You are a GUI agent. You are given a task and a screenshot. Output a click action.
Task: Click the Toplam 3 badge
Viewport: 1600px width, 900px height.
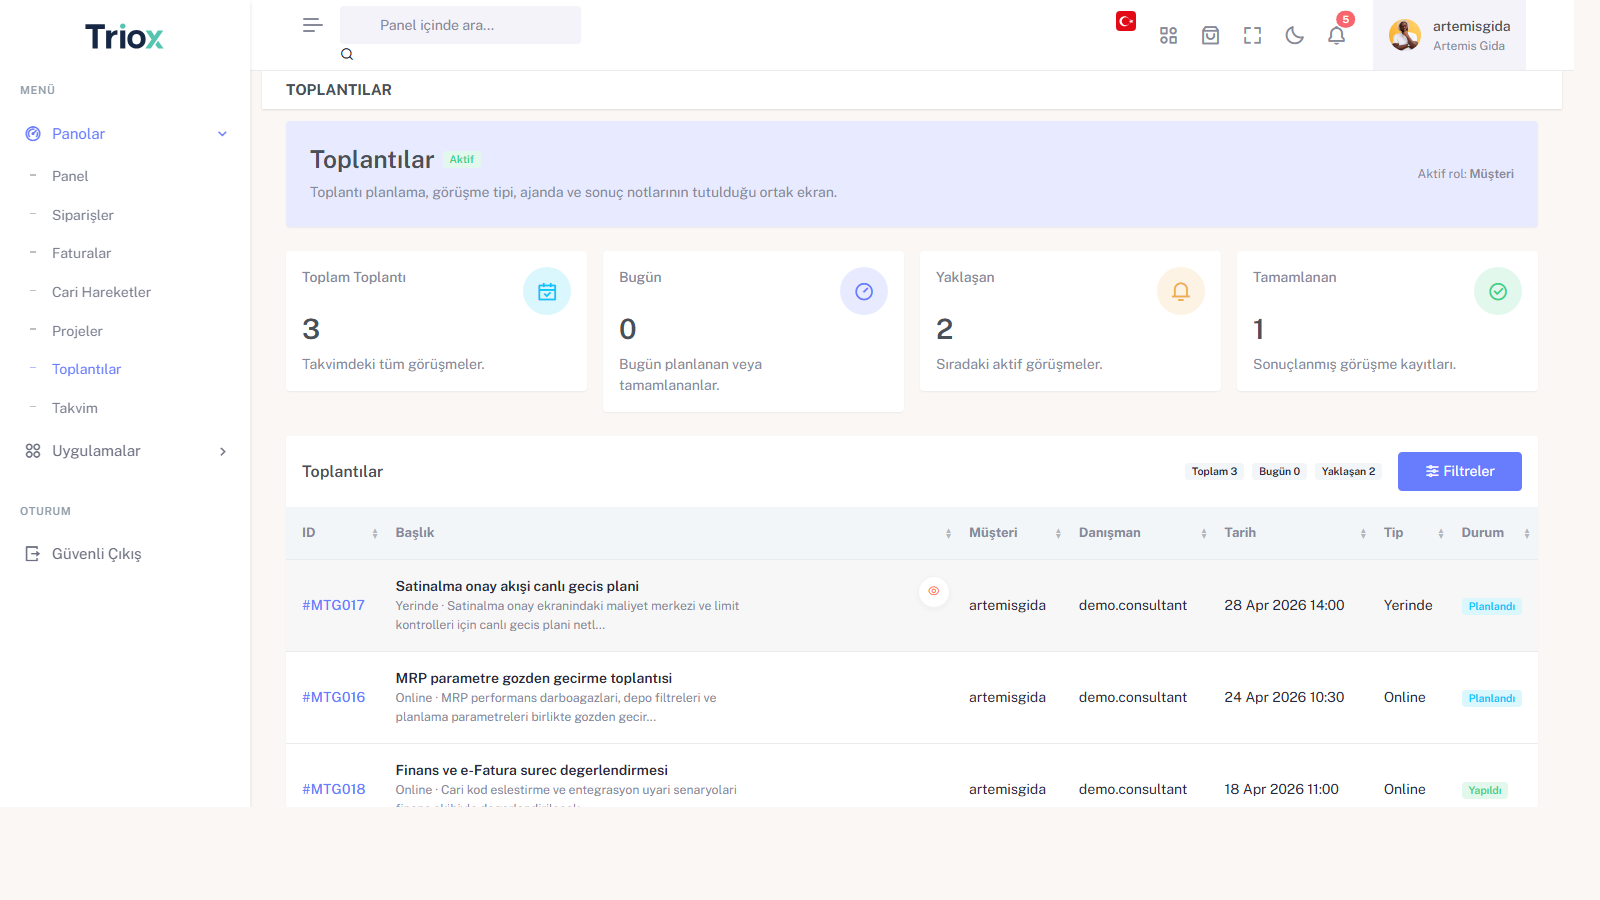pos(1214,471)
